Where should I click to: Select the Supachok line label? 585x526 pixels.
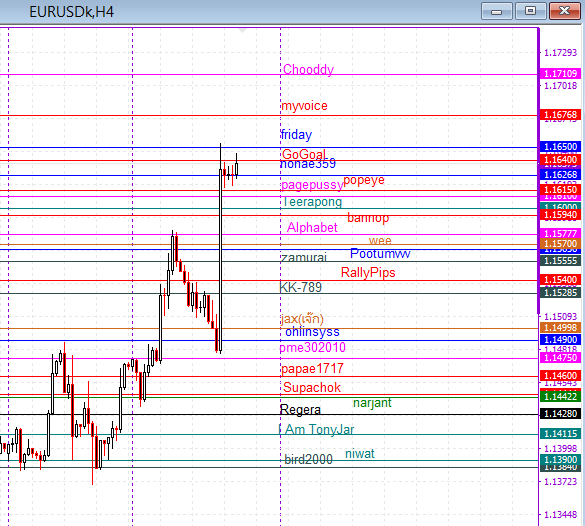(312, 388)
